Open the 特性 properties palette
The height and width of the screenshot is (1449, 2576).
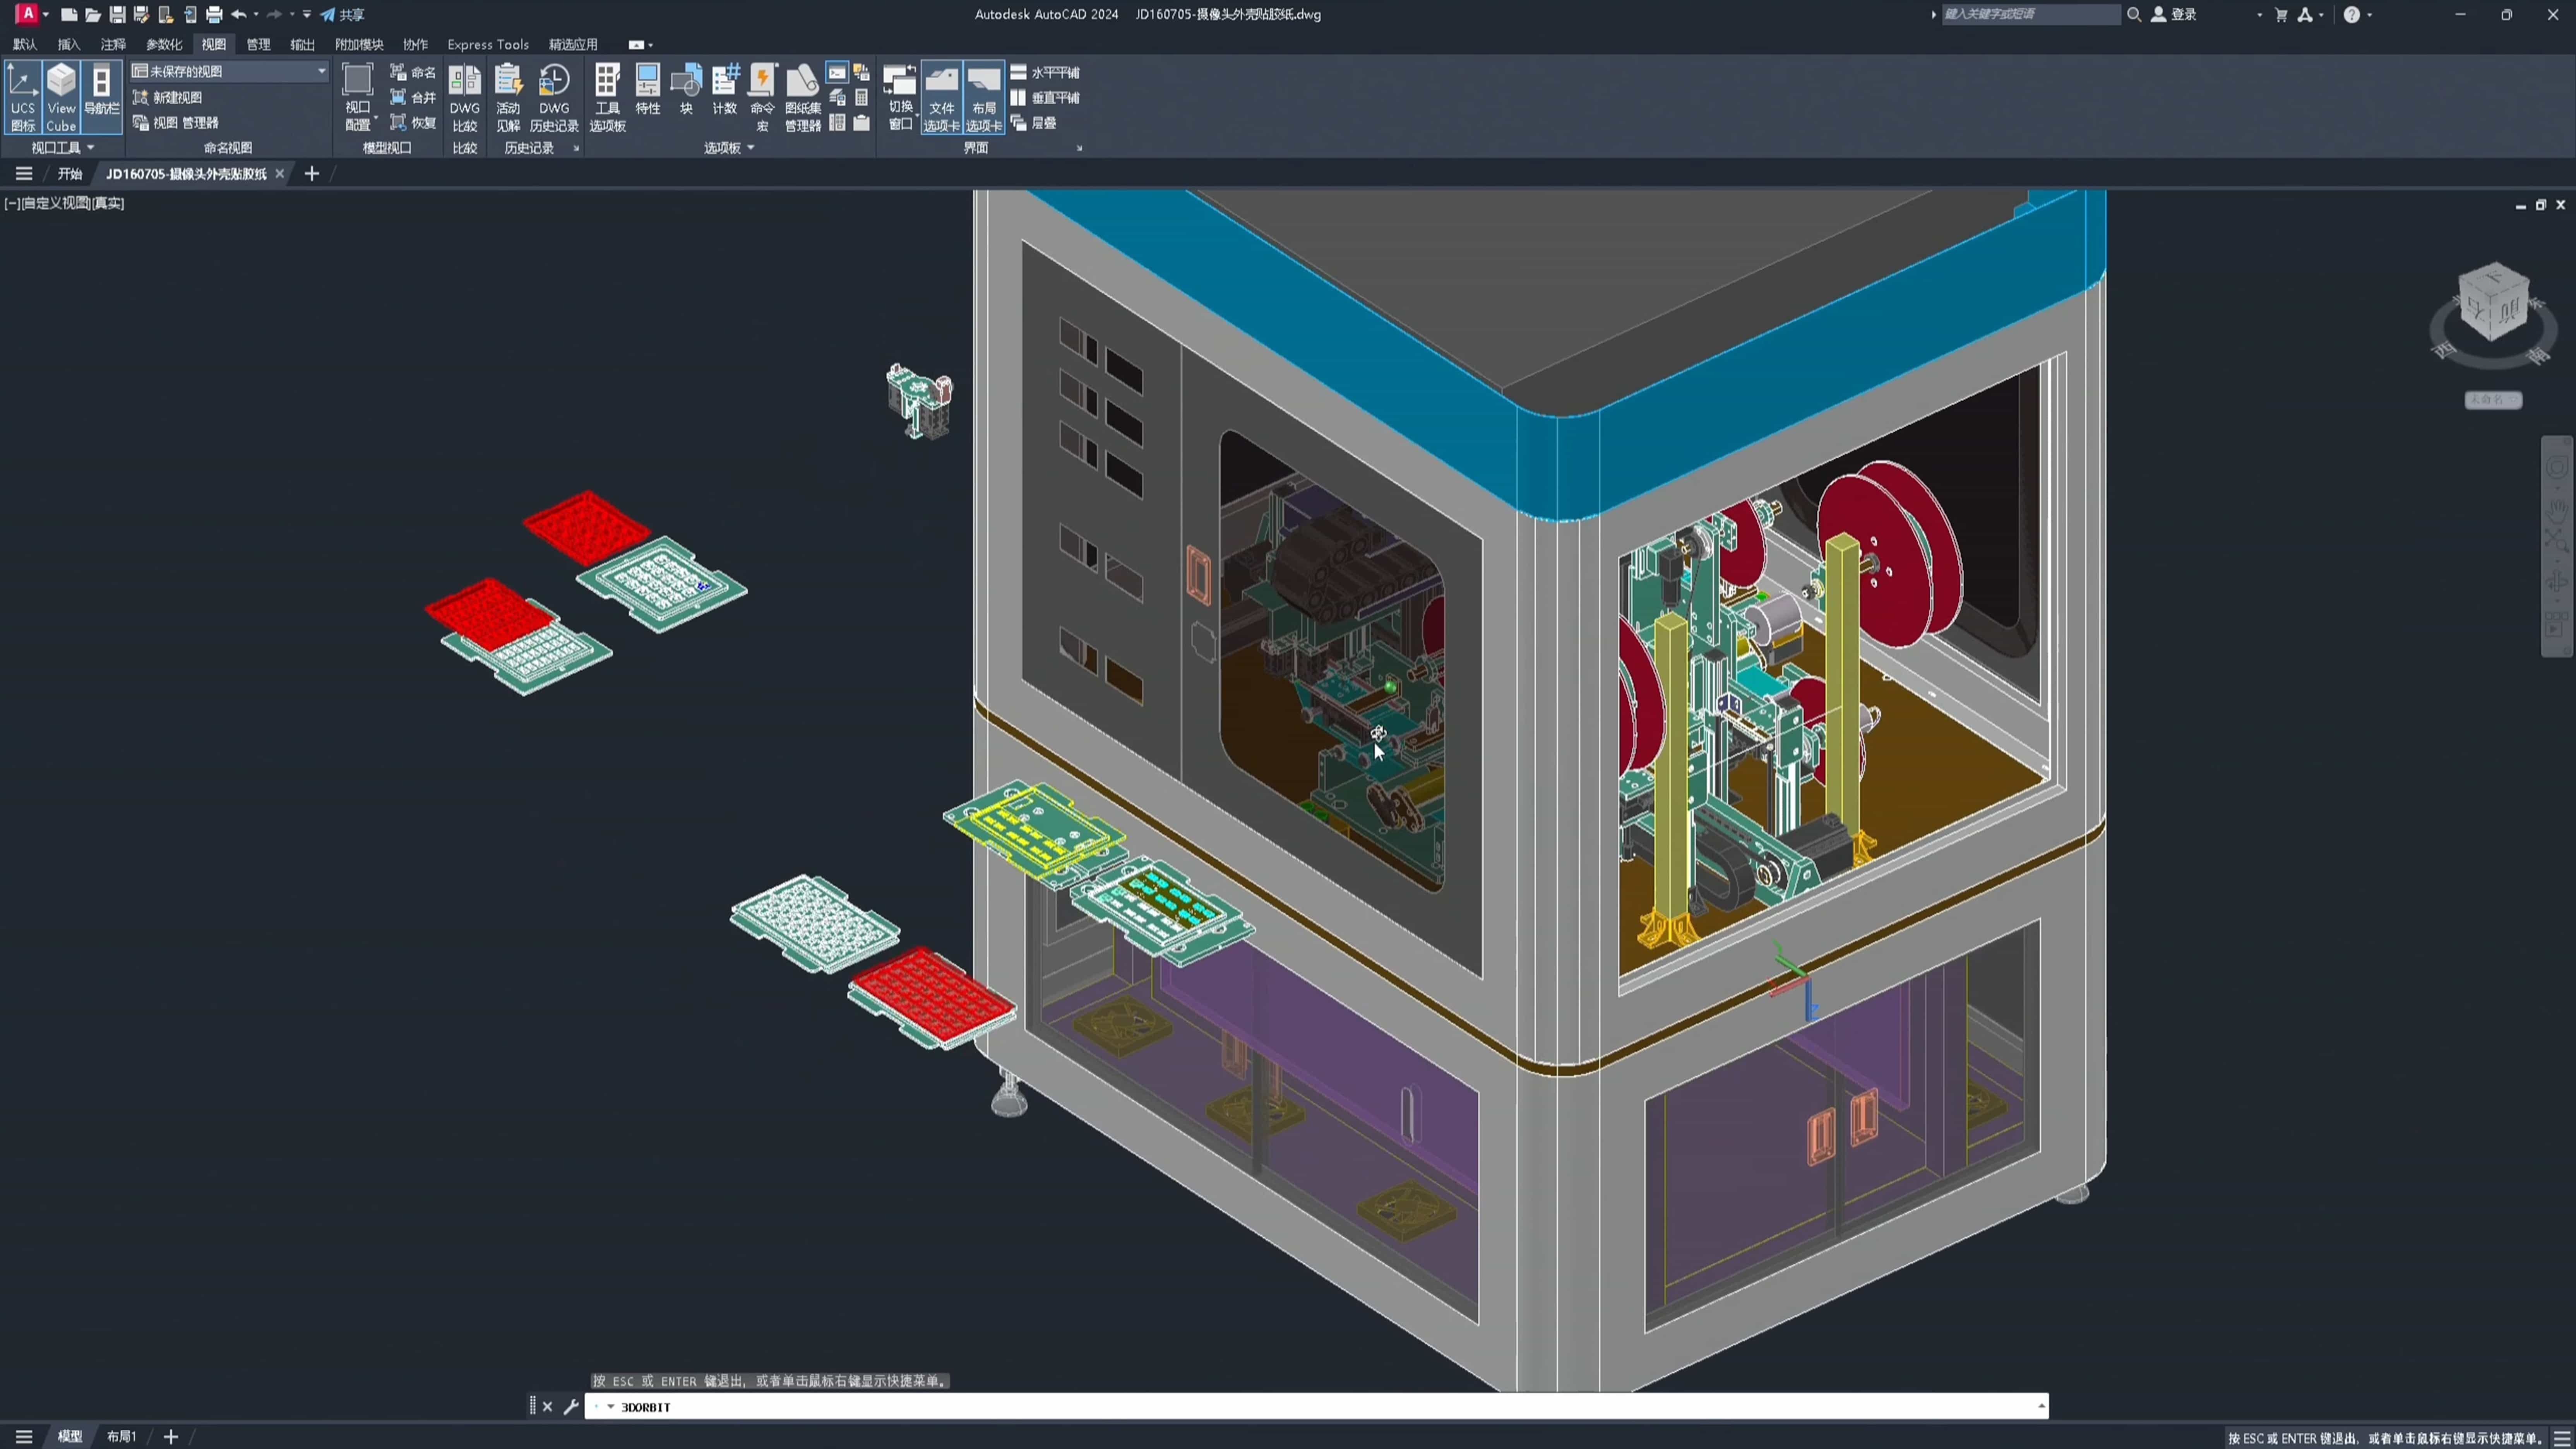tap(648, 90)
